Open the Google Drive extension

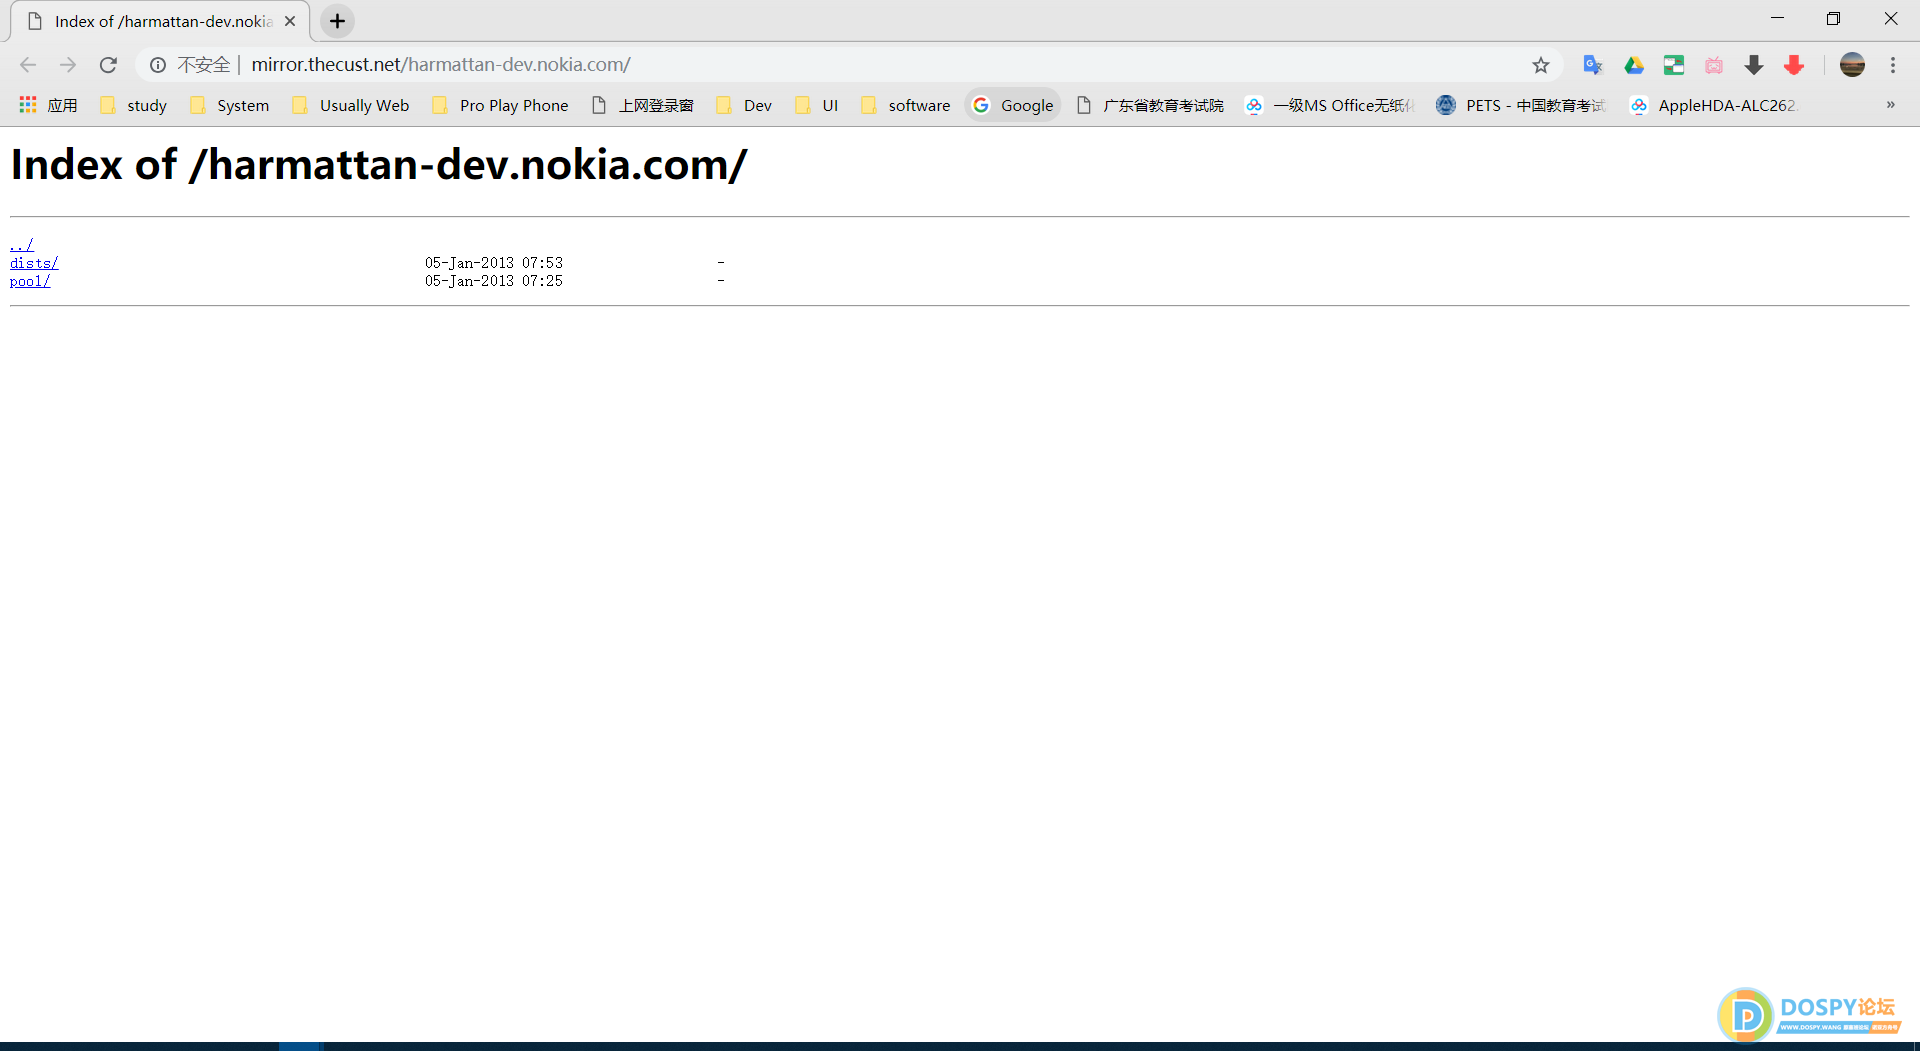coord(1634,65)
